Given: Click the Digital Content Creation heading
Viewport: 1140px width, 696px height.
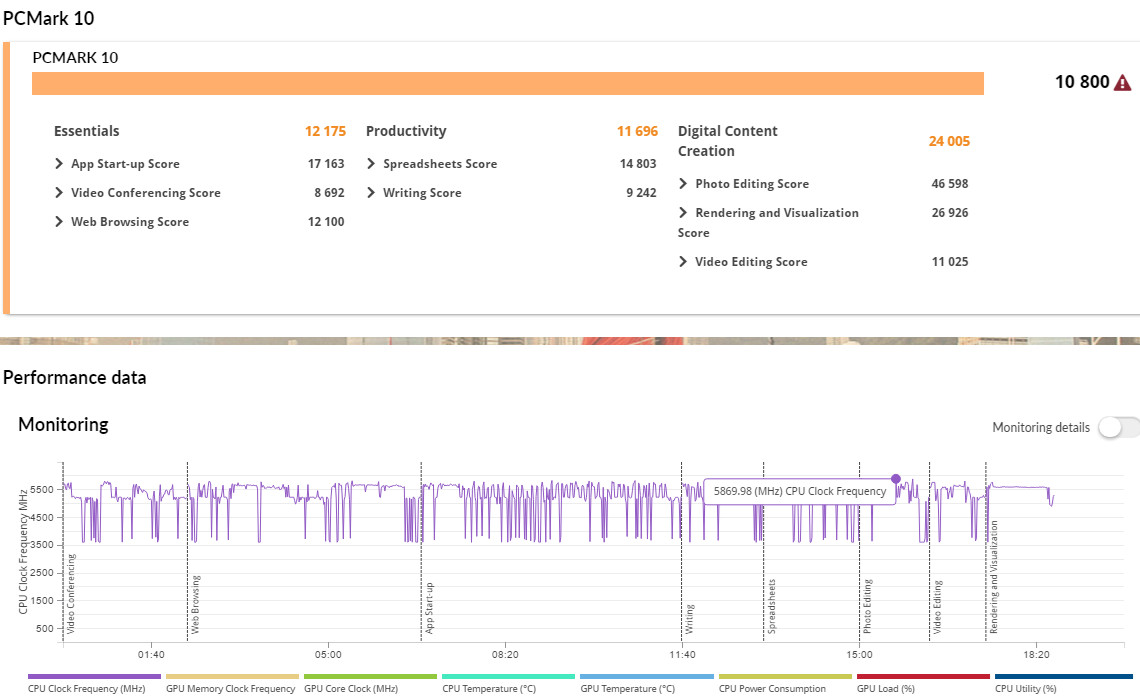Looking at the screenshot, I should [x=728, y=141].
